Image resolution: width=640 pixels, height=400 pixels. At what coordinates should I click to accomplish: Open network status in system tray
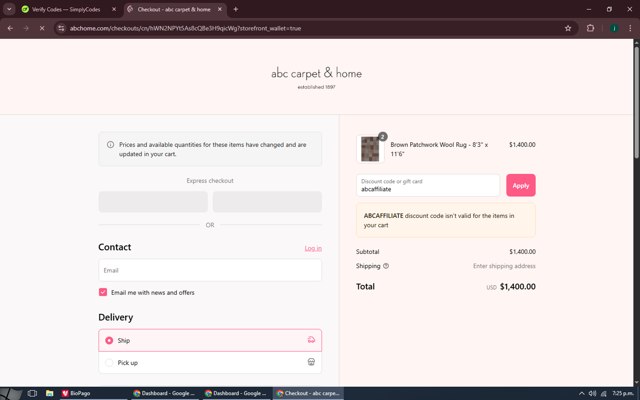click(x=604, y=393)
